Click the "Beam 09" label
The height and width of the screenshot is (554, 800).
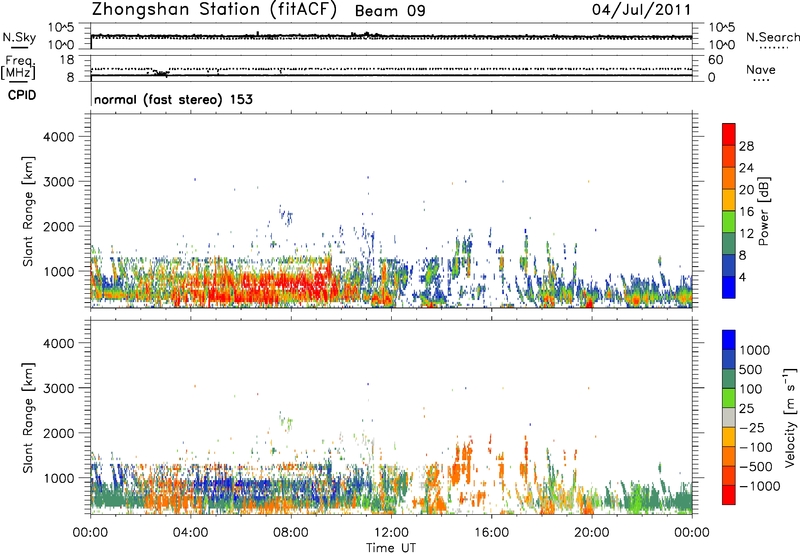(390, 11)
